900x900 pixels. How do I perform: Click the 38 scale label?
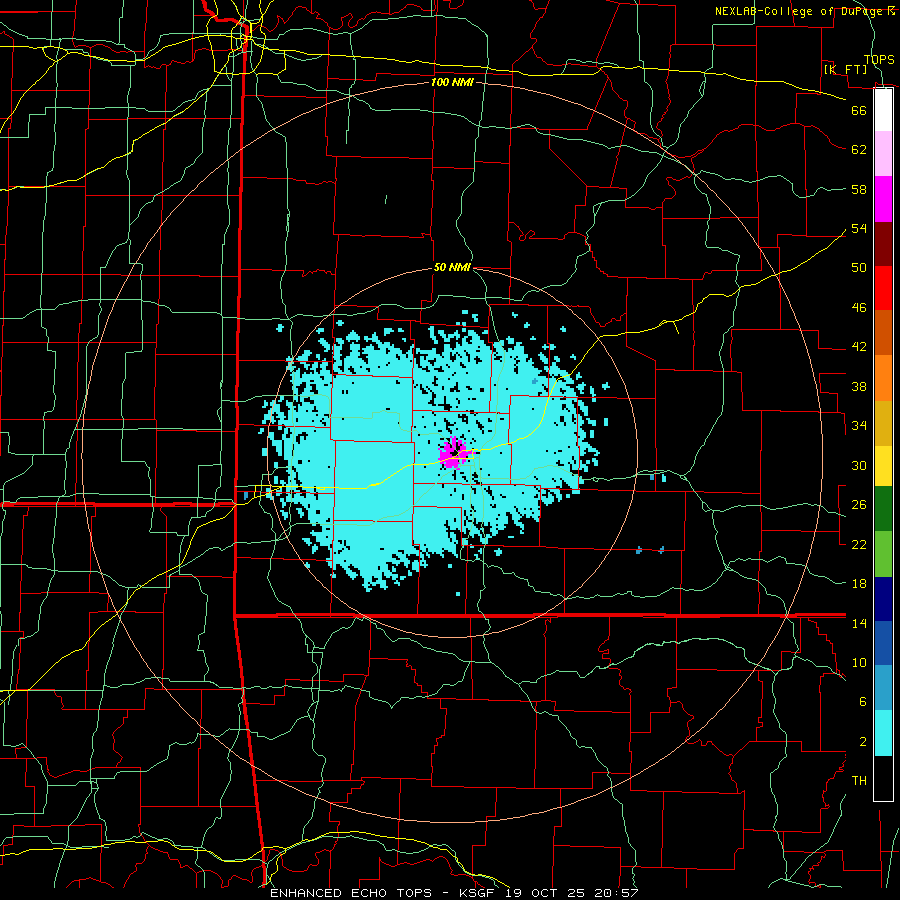click(x=859, y=386)
